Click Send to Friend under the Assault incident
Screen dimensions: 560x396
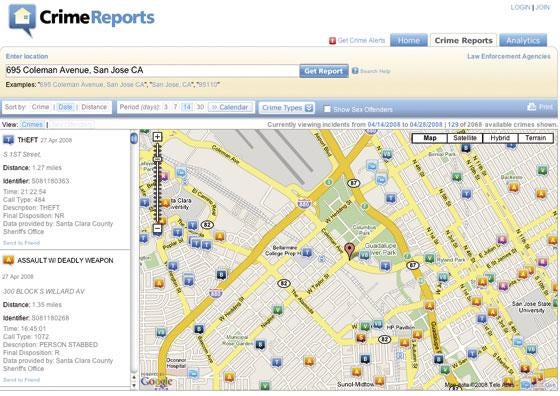pyautogui.click(x=21, y=380)
